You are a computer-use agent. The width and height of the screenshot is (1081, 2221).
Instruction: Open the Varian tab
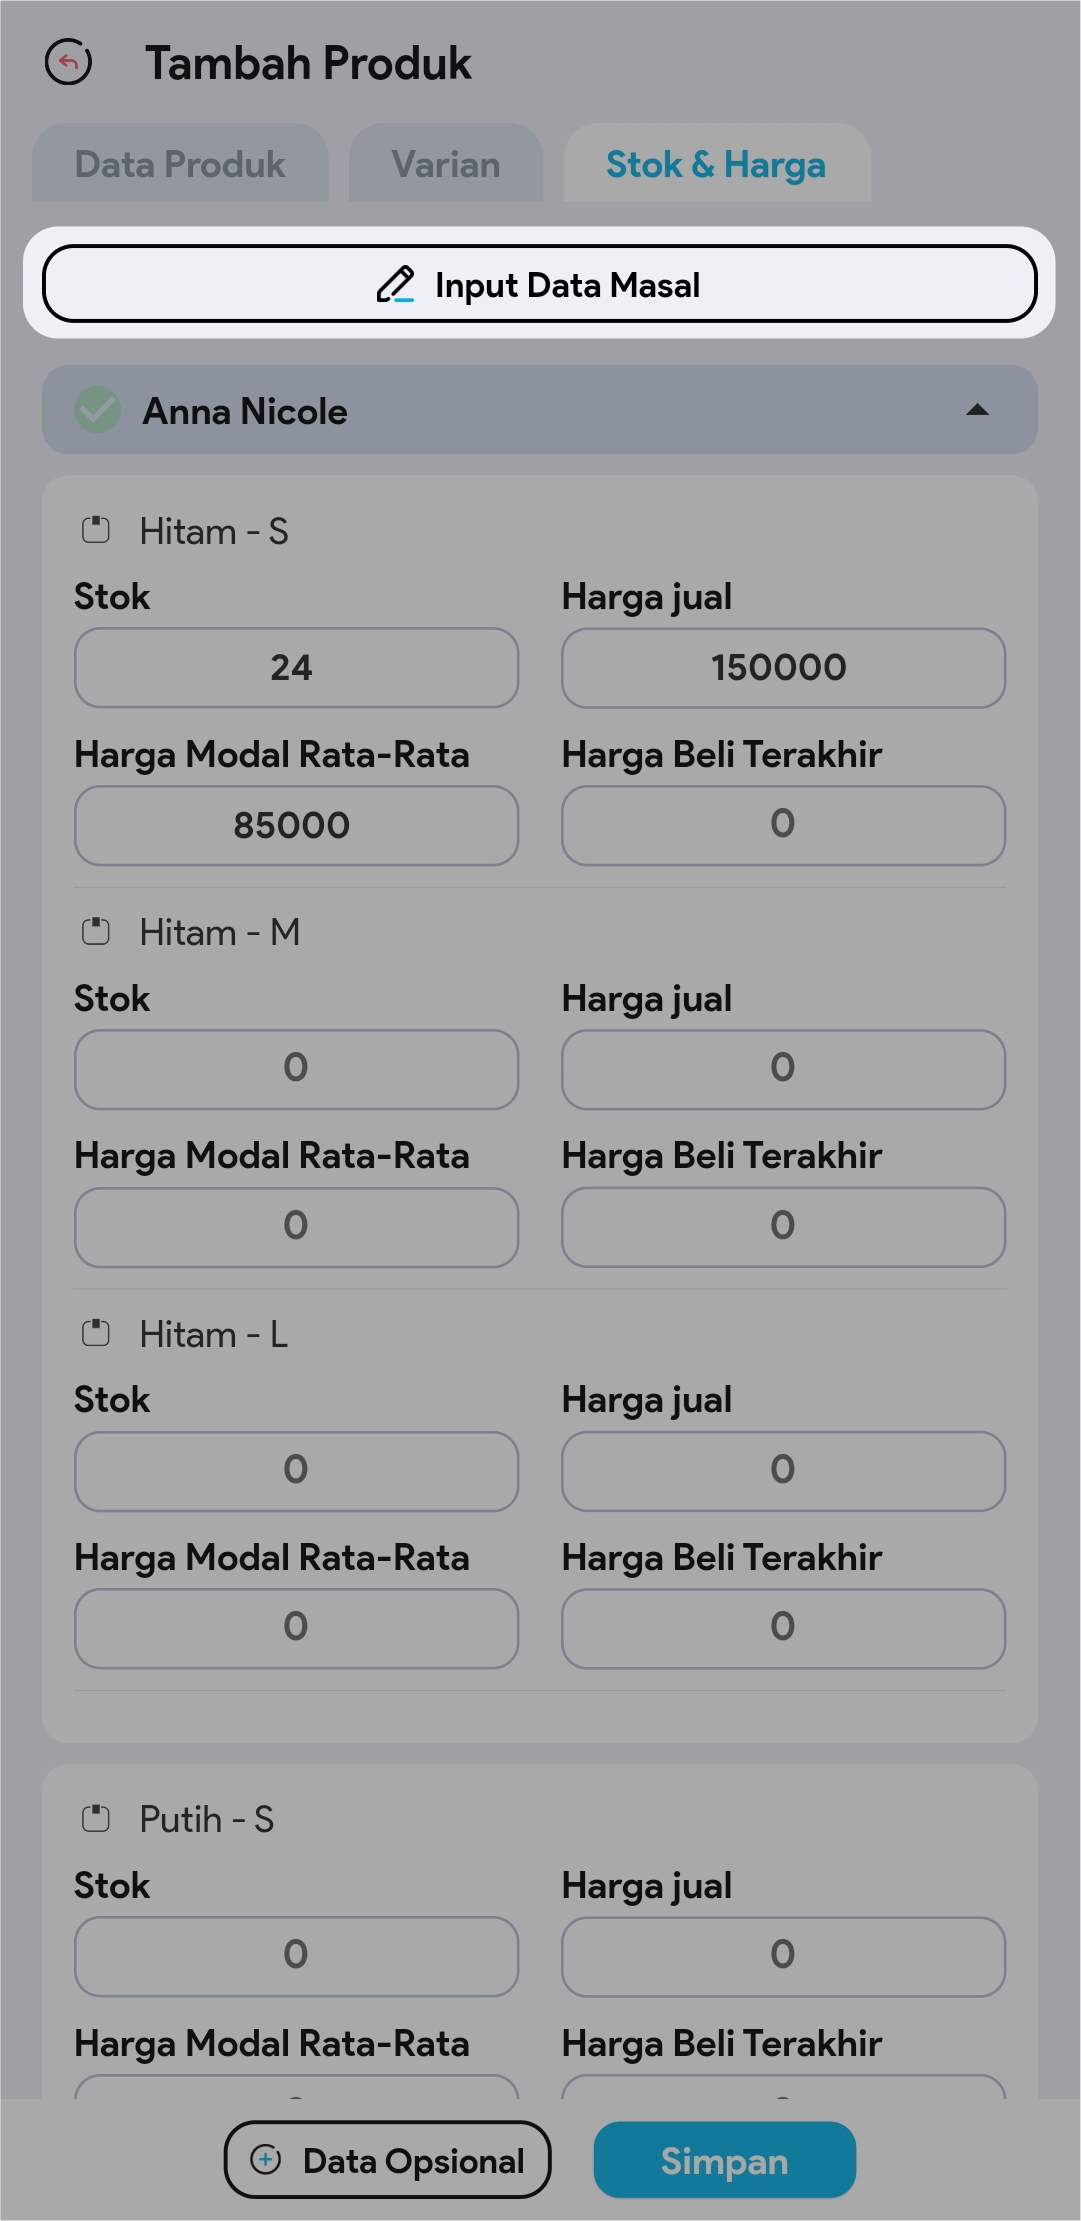[446, 164]
